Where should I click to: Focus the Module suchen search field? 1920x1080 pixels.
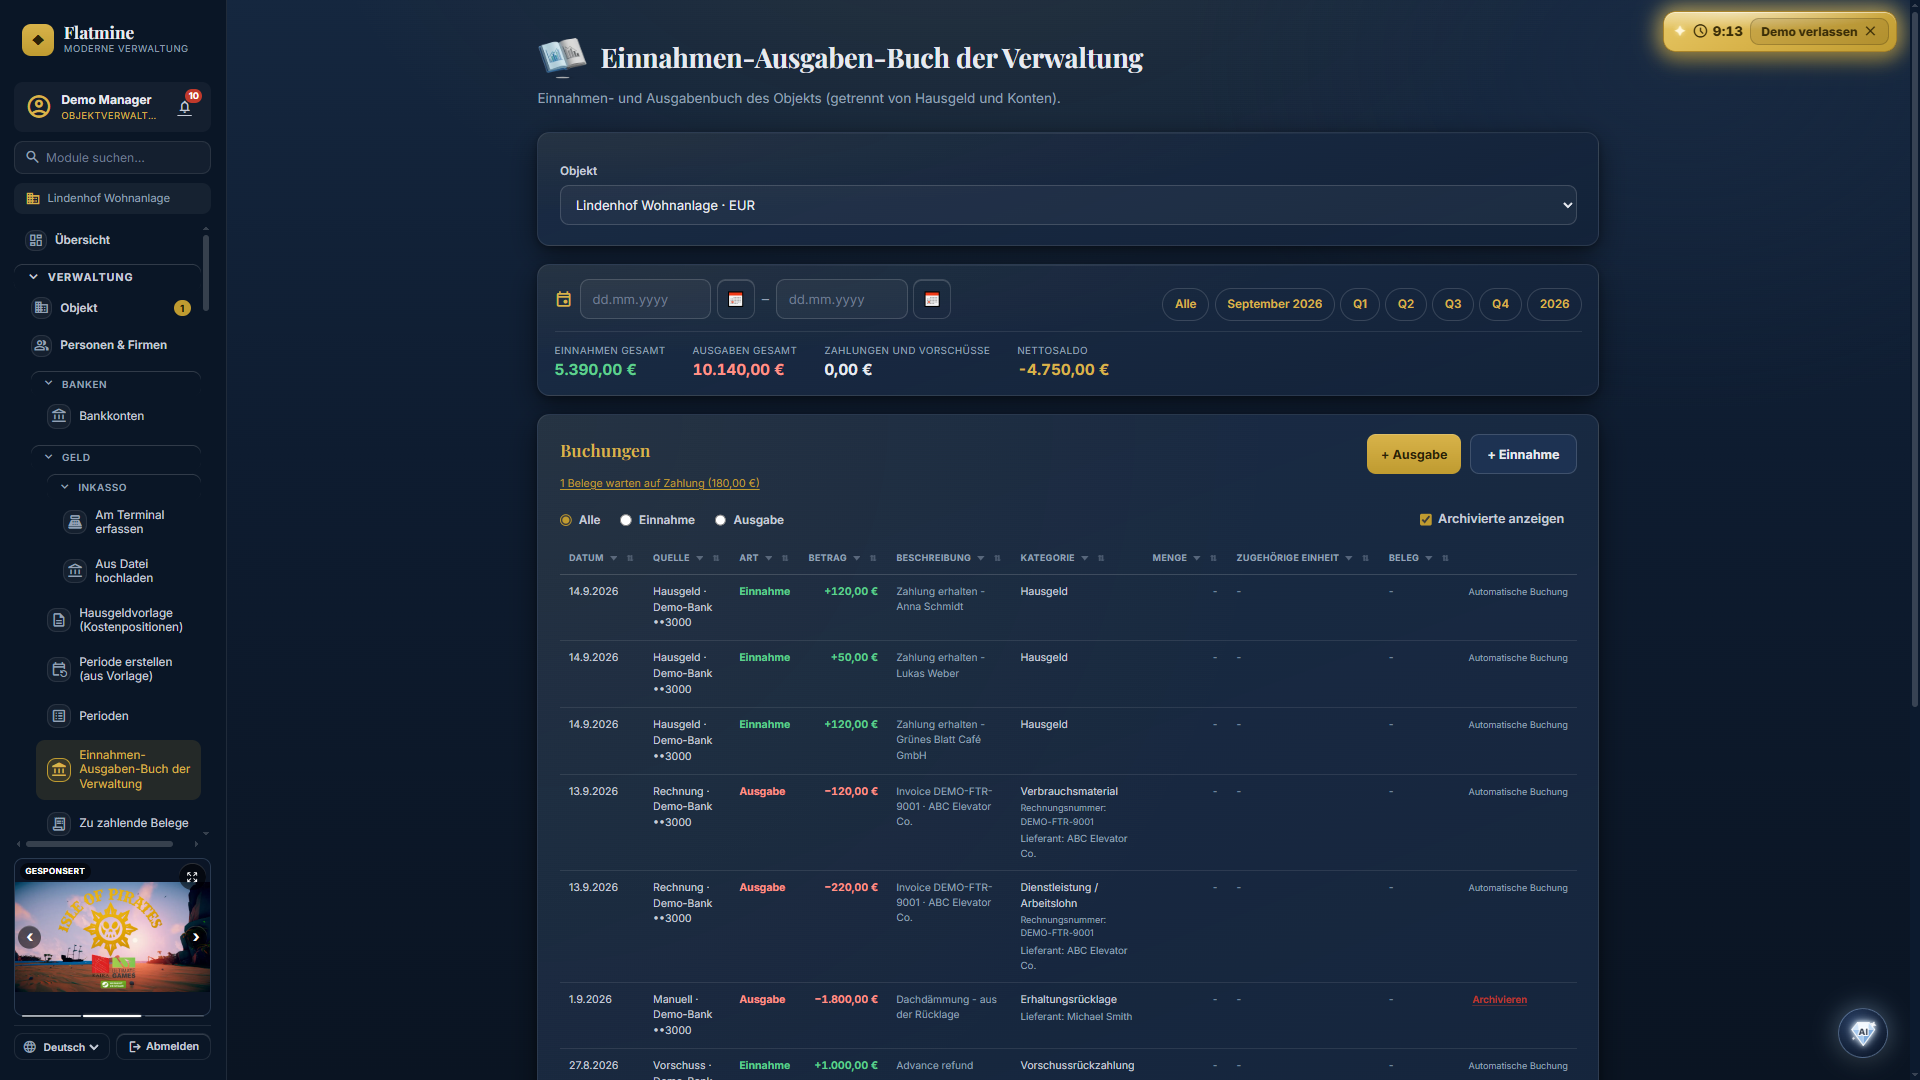pyautogui.click(x=112, y=157)
